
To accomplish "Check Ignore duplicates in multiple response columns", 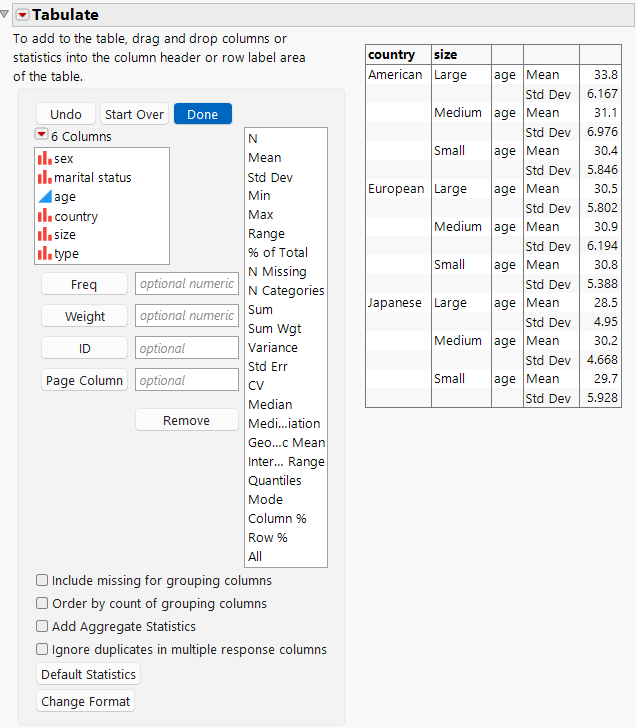I will click(42, 649).
